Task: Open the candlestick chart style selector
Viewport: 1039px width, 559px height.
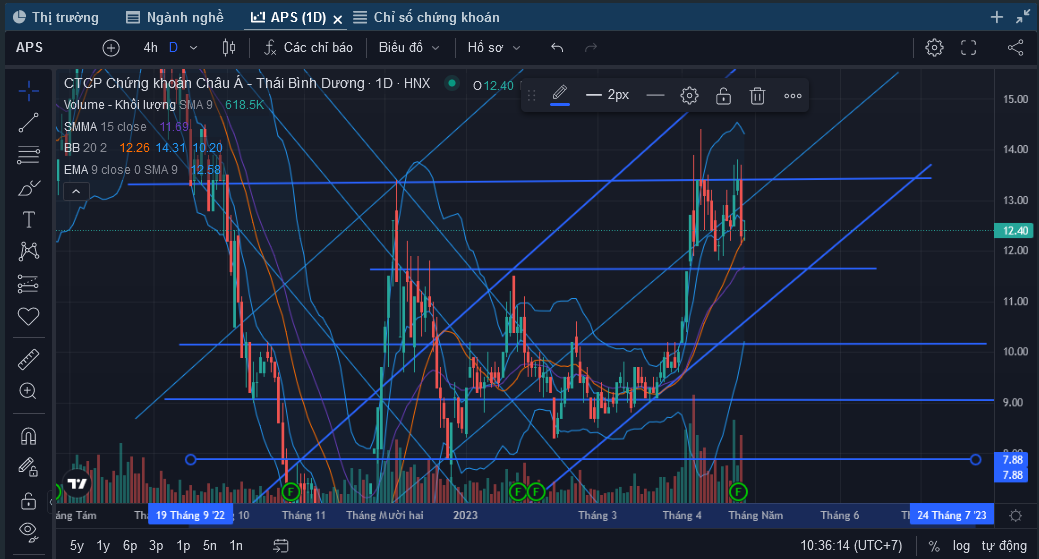Action: coord(229,48)
